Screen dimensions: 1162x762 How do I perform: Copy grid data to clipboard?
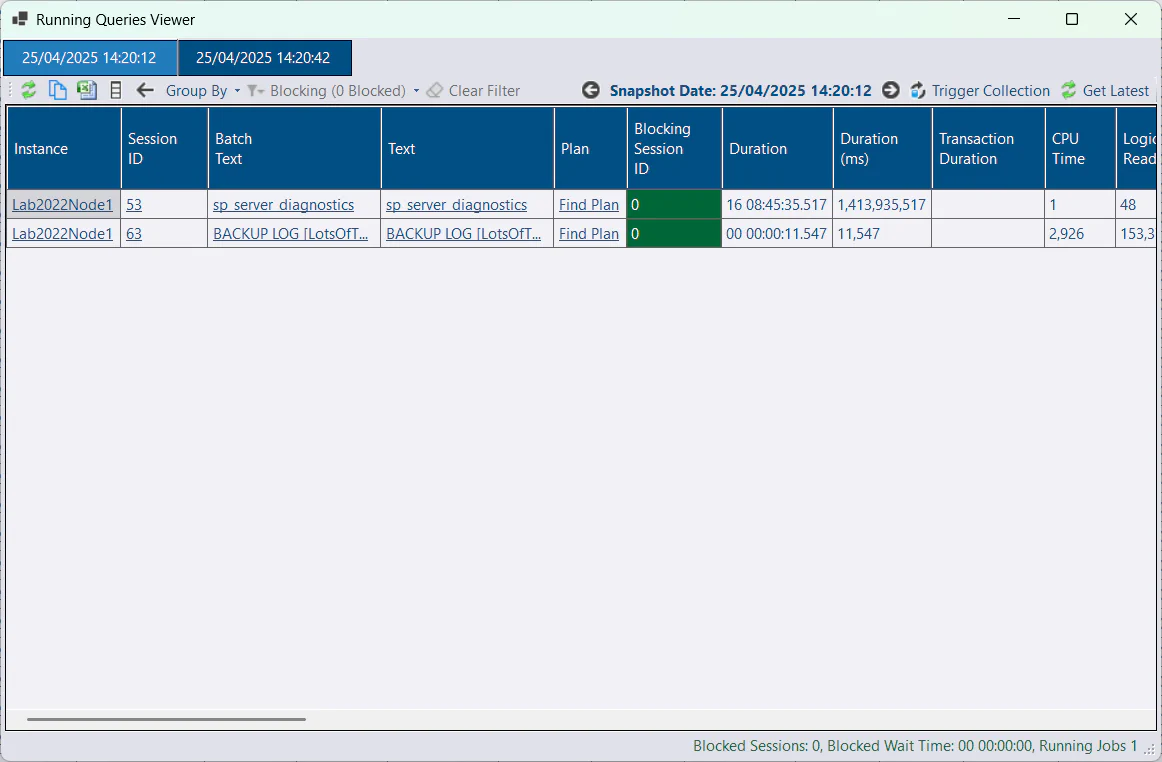(x=57, y=90)
